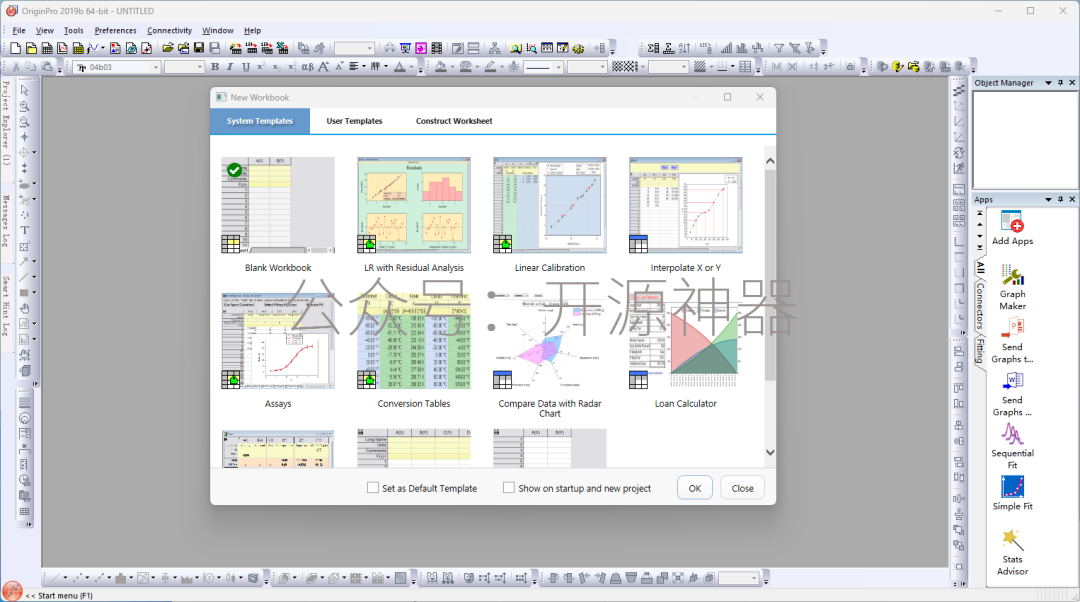The height and width of the screenshot is (602, 1080).
Task: Expand the Object Manager panel menu
Action: [x=1048, y=83]
